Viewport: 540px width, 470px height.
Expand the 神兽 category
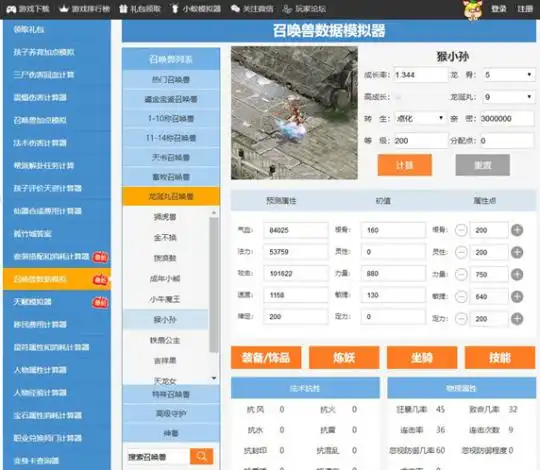[171, 433]
